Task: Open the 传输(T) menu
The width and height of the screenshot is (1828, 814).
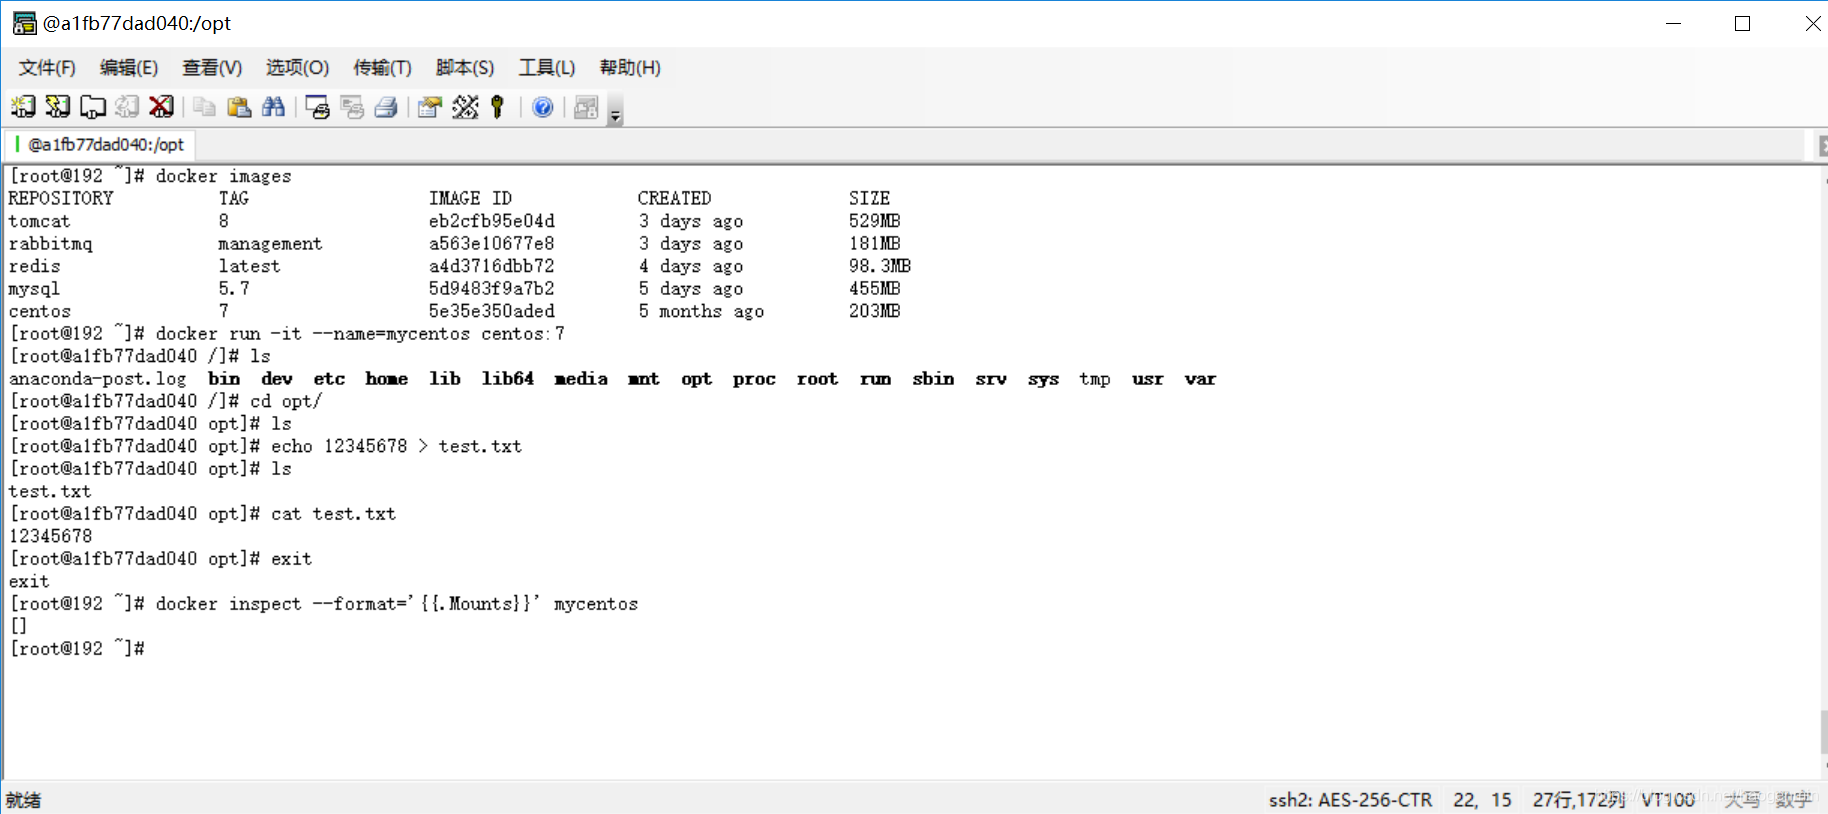Action: pyautogui.click(x=382, y=68)
